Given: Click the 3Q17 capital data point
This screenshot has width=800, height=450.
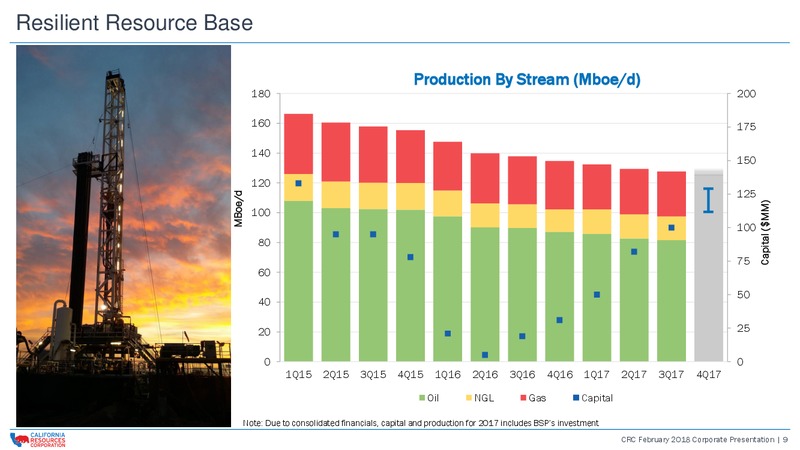Looking at the screenshot, I should [x=671, y=228].
